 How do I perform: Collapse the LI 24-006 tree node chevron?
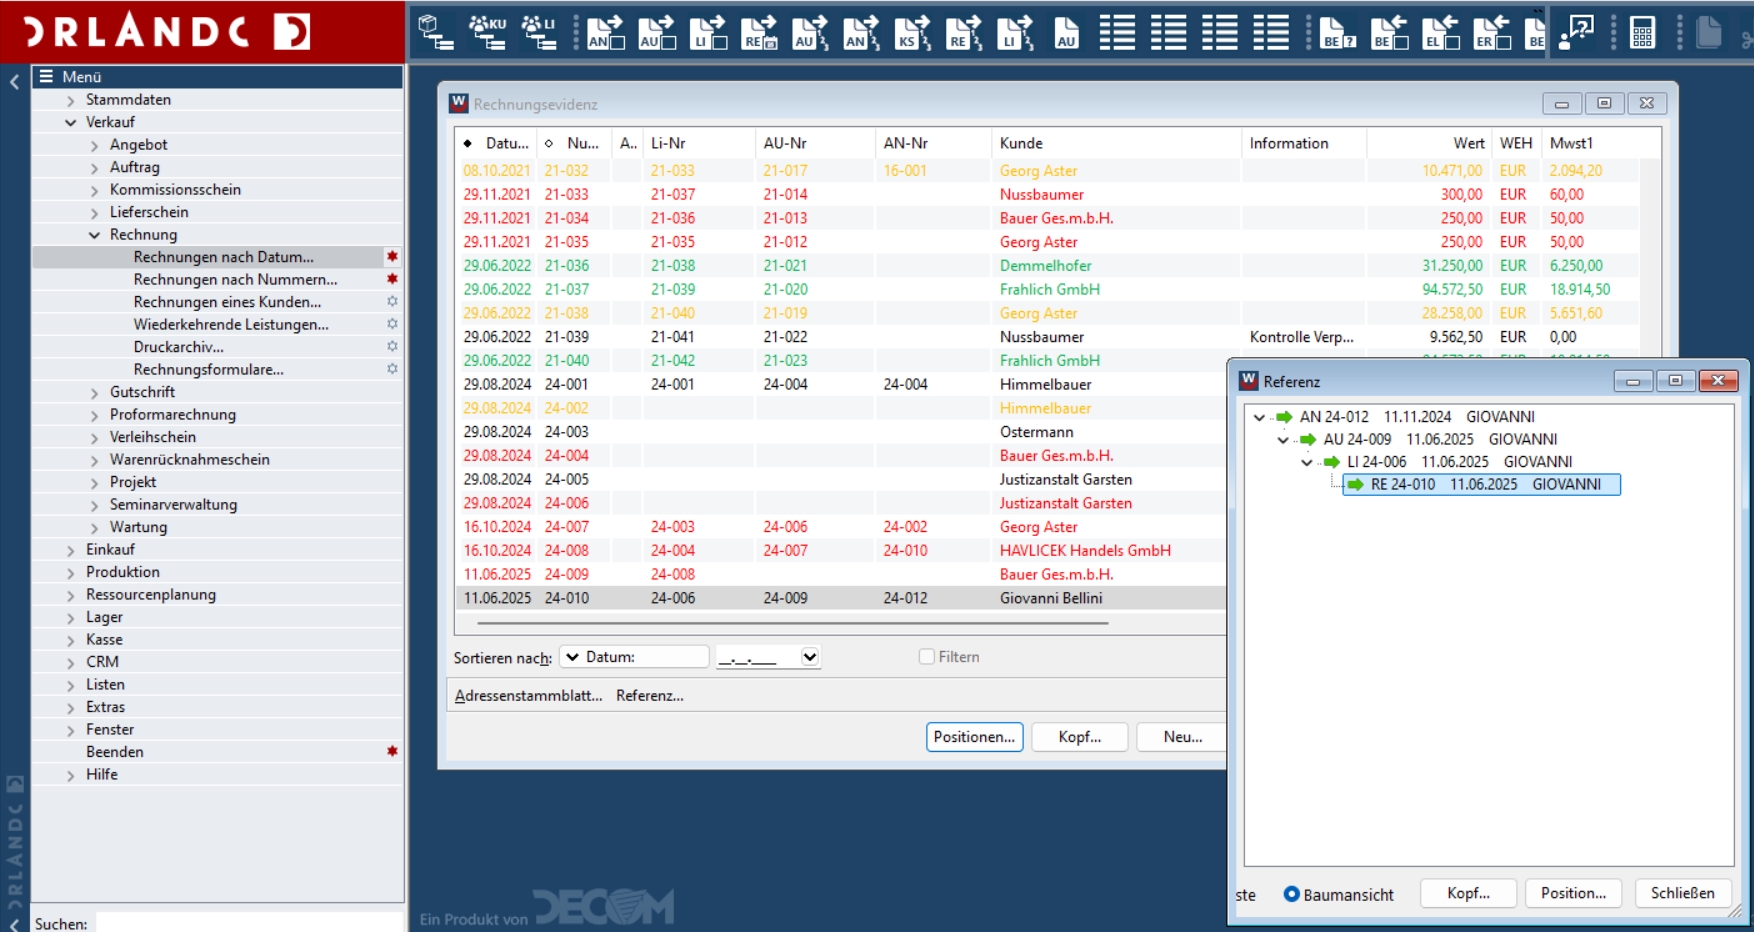point(1307,462)
